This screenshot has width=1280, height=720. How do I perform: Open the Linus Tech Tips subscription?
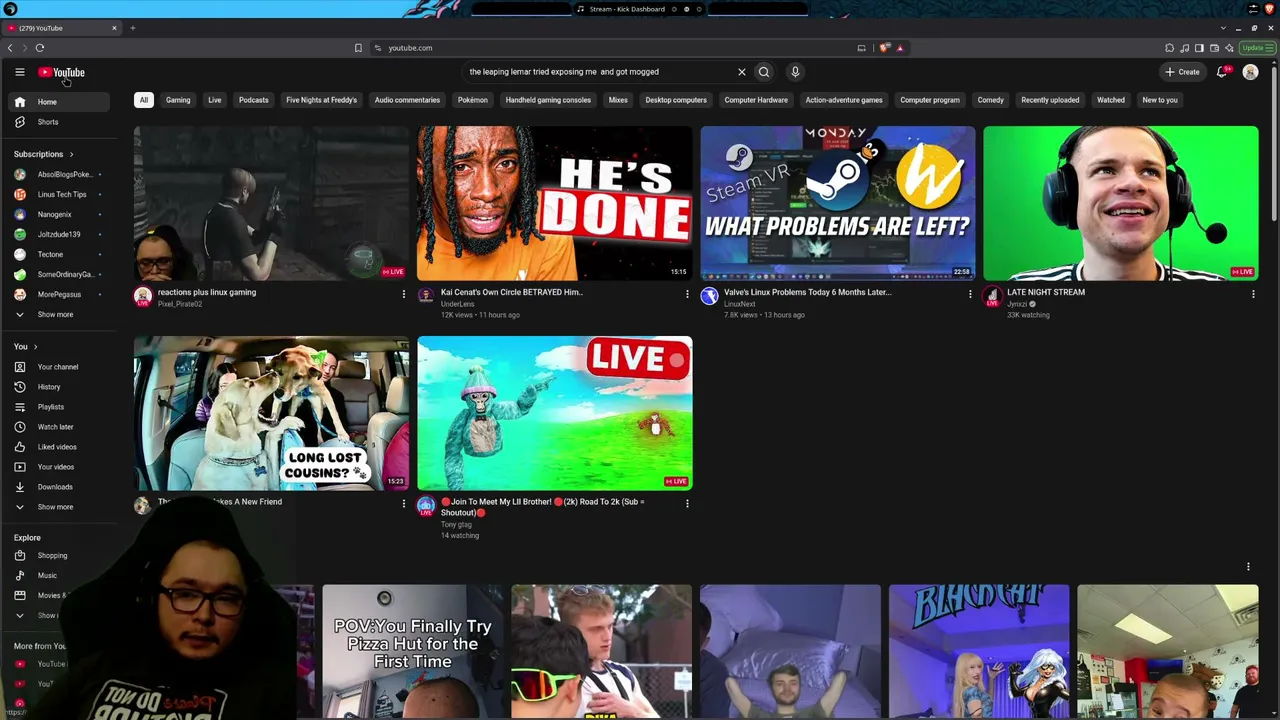58,194
